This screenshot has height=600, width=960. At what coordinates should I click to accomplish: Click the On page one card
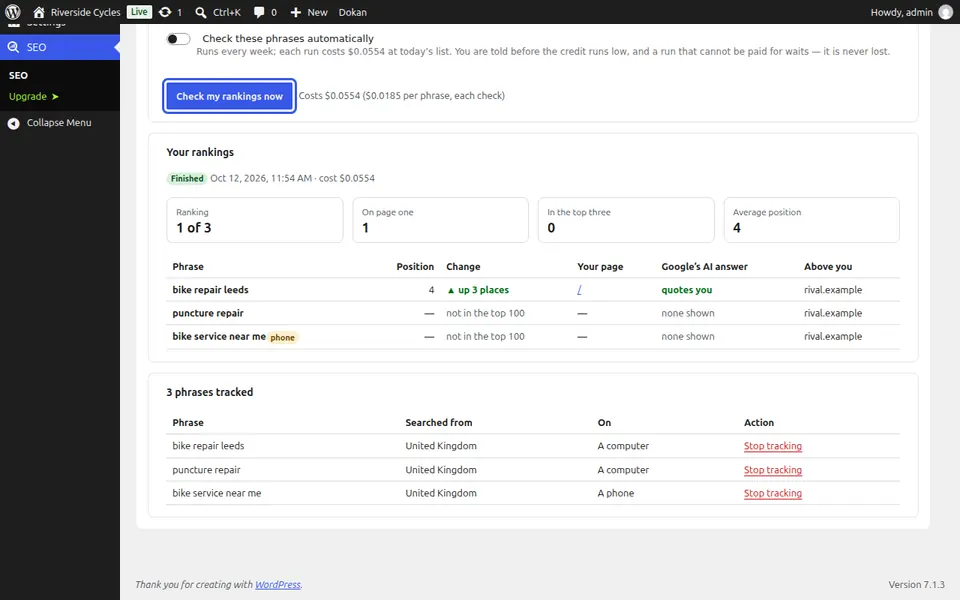[x=440, y=220]
